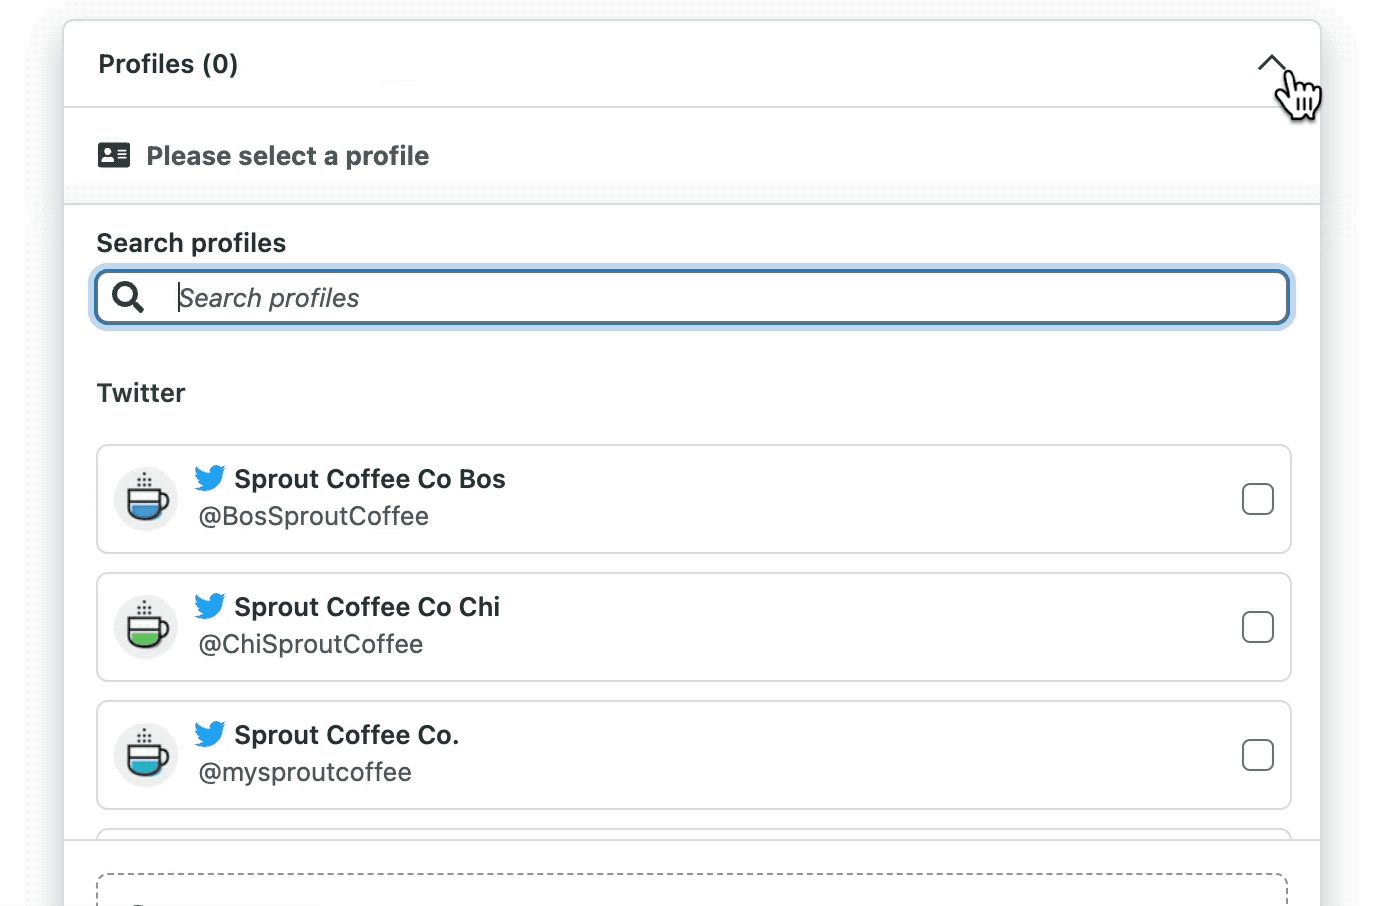This screenshot has width=1384, height=906.
Task: Click Twitter bird icon beside Sprout Coffee Co Bos
Action: coord(210,478)
